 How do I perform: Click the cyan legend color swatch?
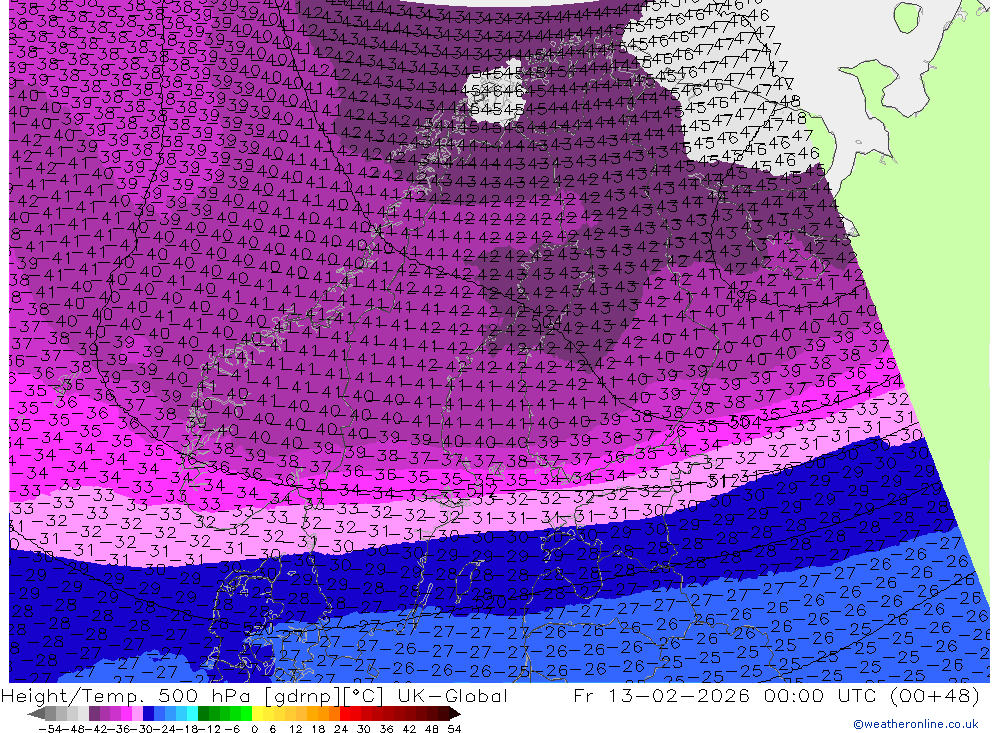[192, 713]
